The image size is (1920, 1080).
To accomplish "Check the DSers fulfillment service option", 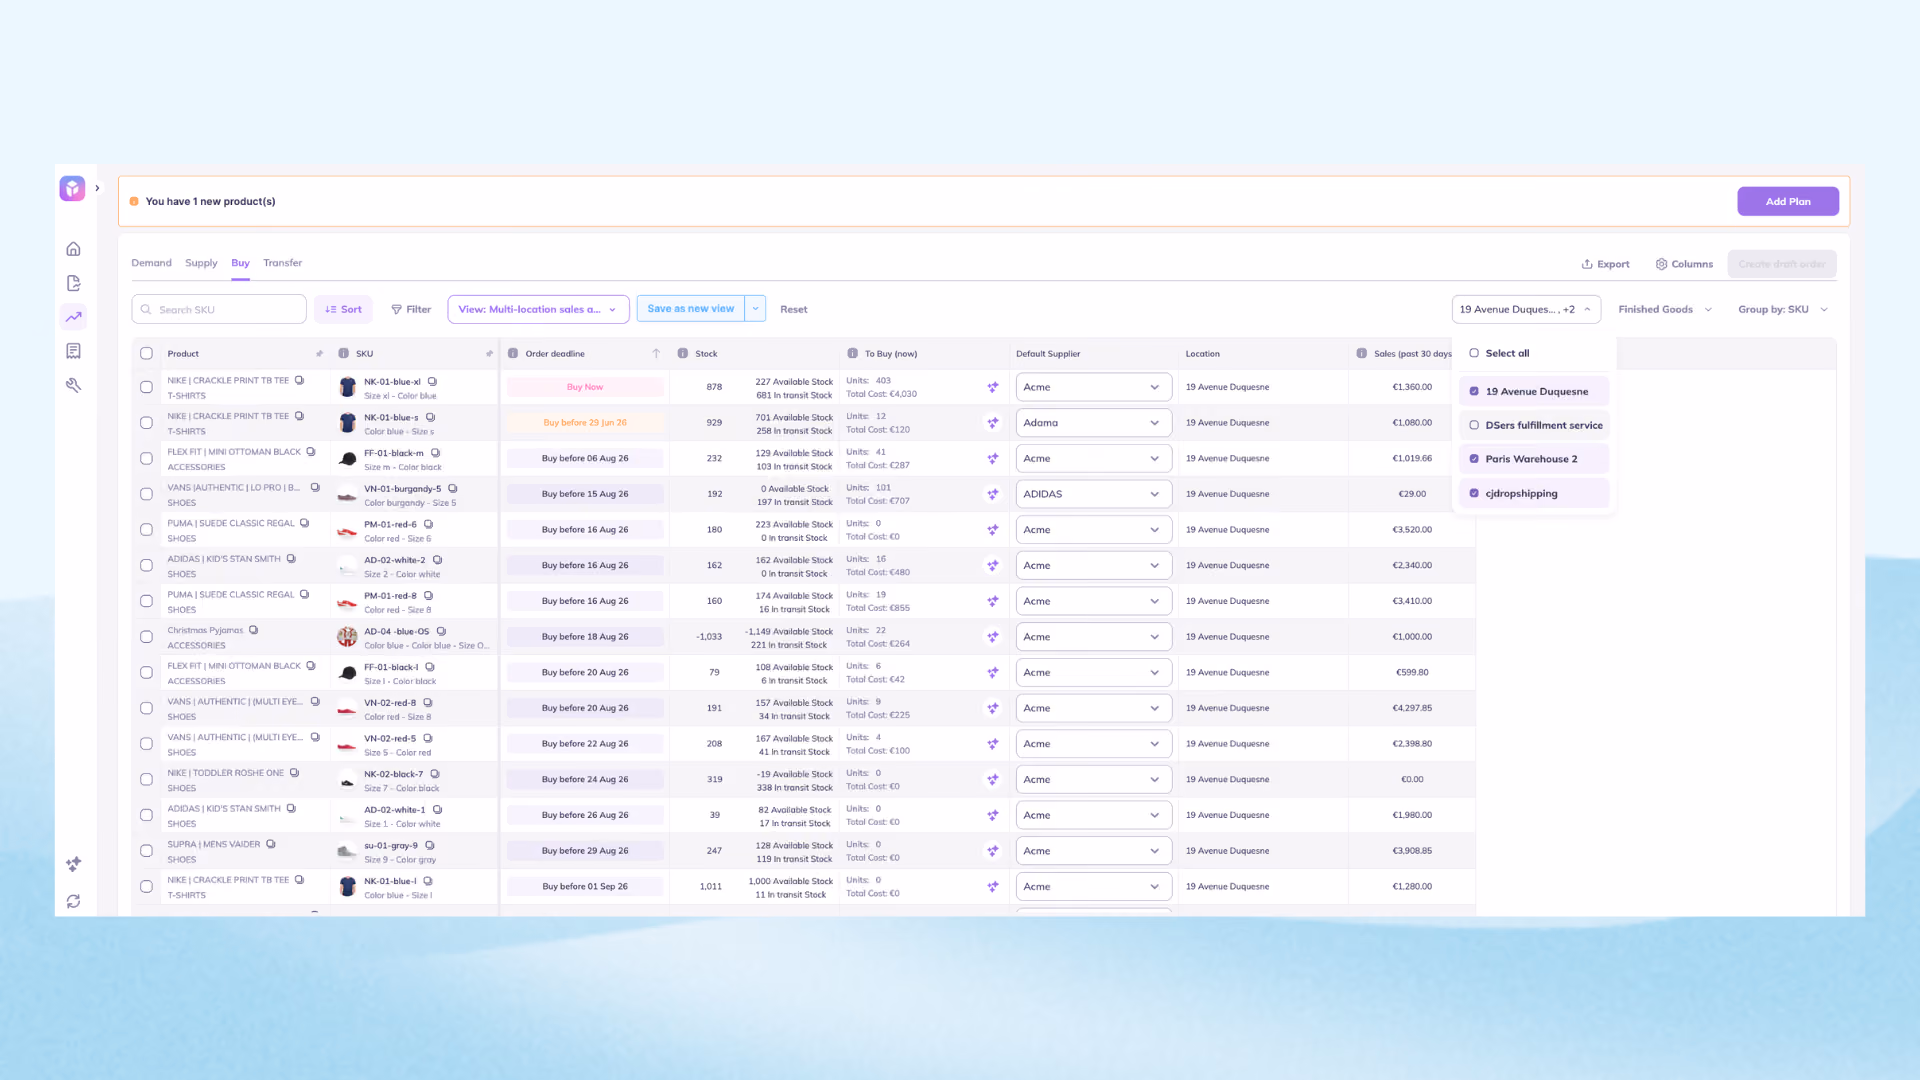I will tap(1474, 425).
